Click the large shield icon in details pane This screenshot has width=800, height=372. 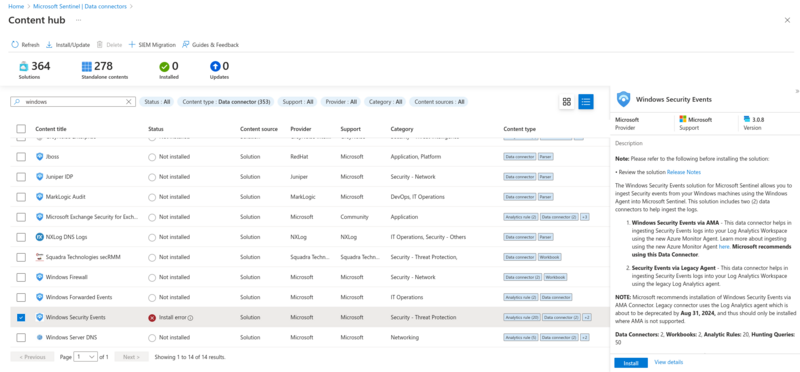click(623, 99)
